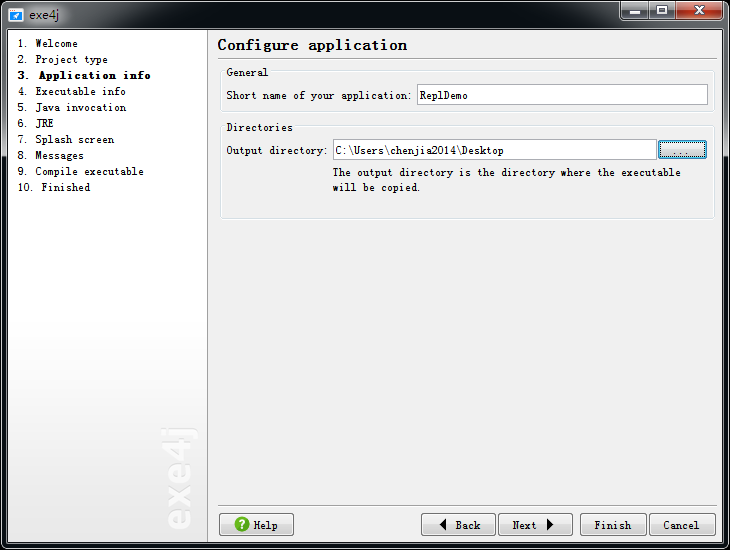Click the 'Short name of your application:' label
Image resolution: width=730 pixels, height=550 pixels.
pyautogui.click(x=318, y=95)
